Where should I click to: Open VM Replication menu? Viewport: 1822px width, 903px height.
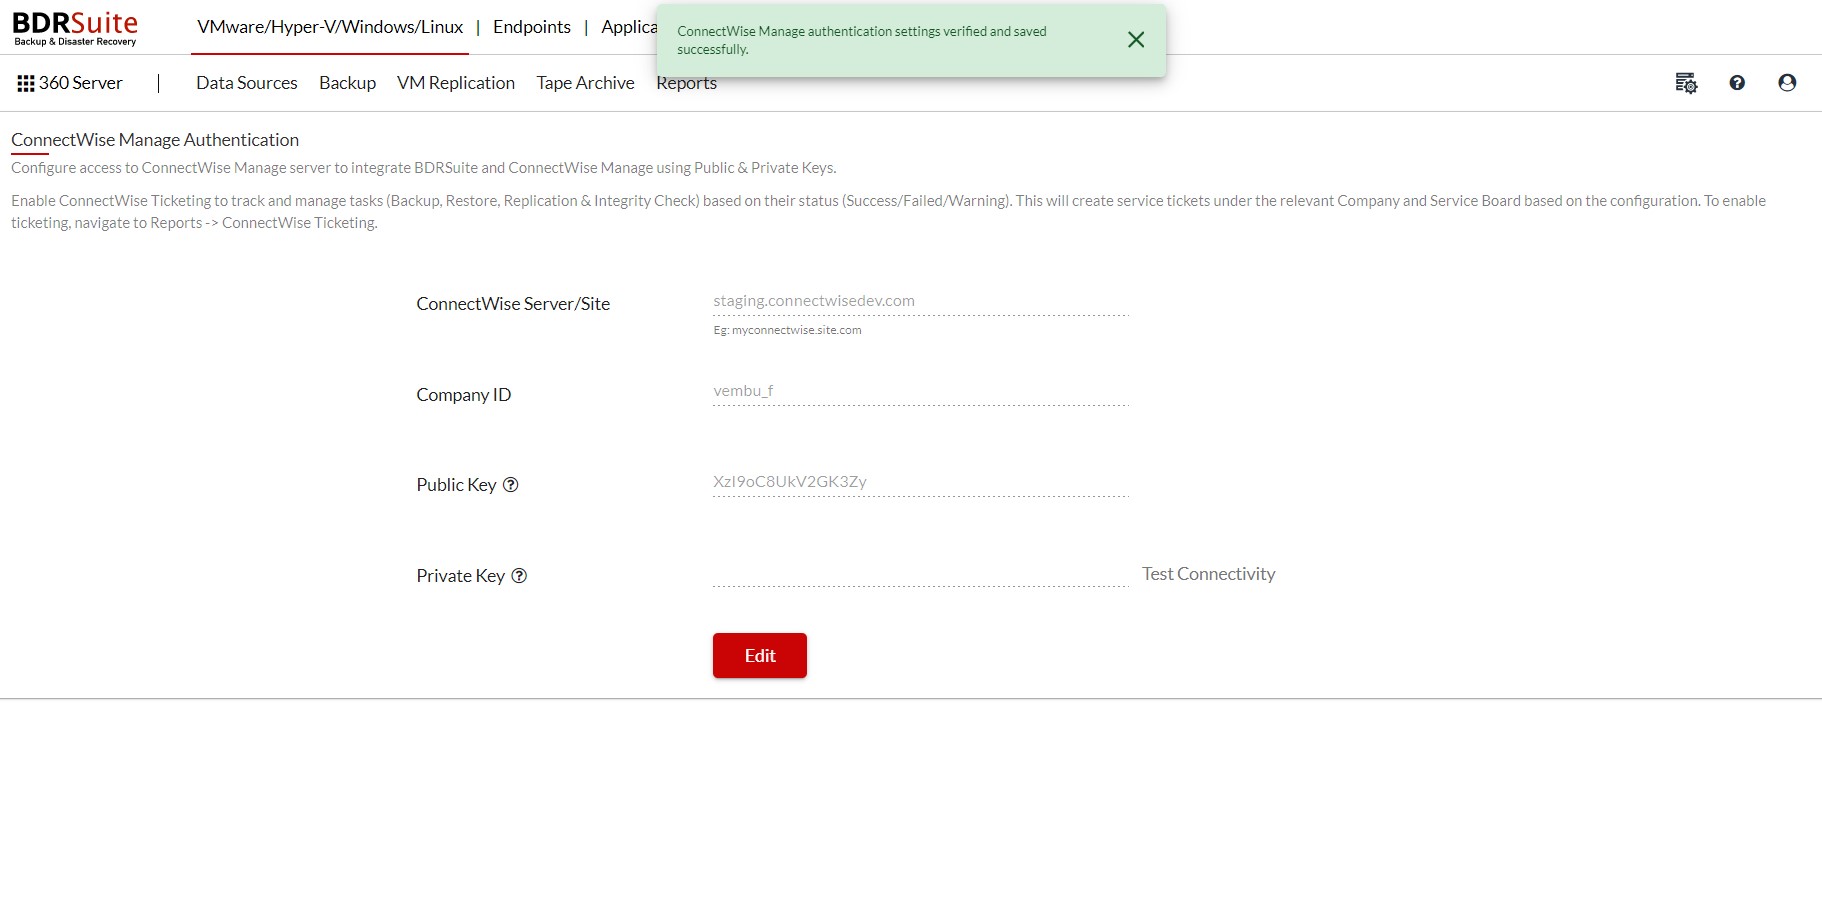tap(456, 83)
